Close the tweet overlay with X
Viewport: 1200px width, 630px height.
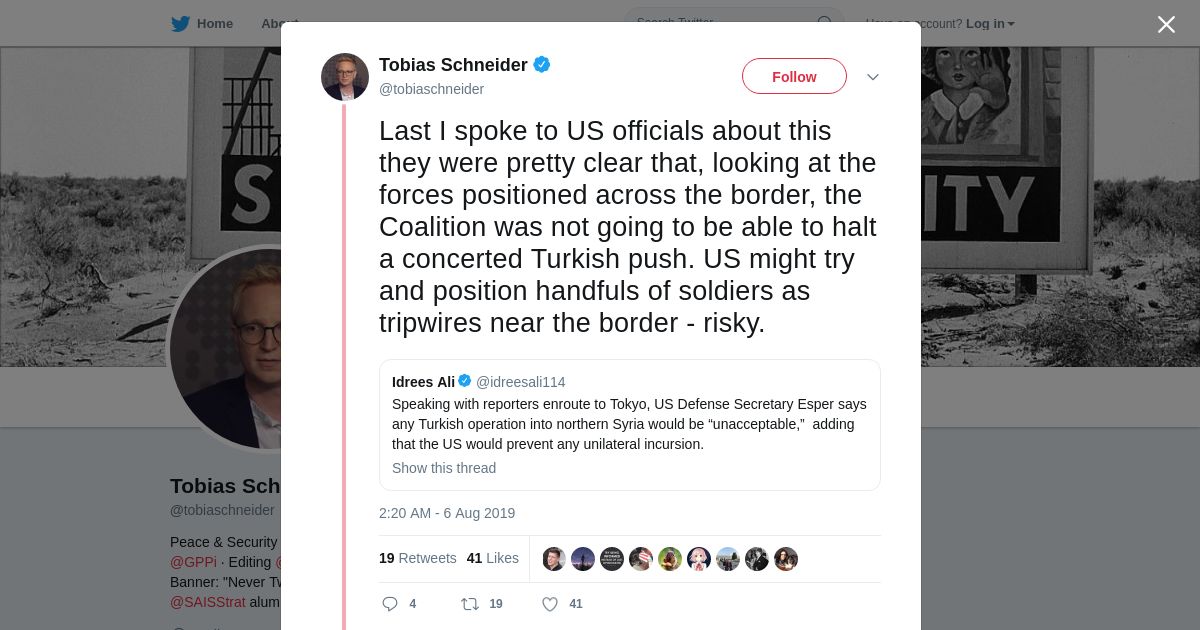pyautogui.click(x=1166, y=25)
